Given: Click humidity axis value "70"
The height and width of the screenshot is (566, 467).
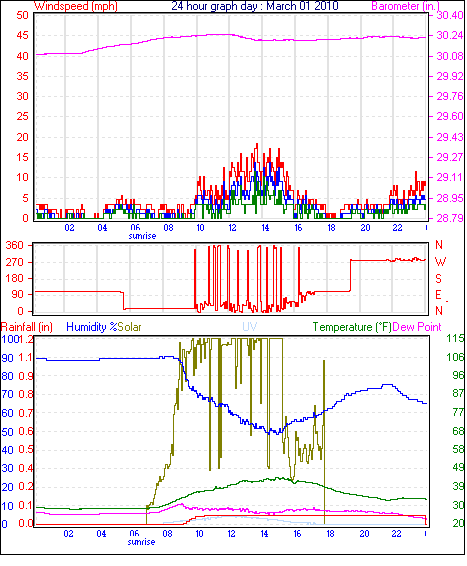Looking at the screenshot, I should 7,394.
